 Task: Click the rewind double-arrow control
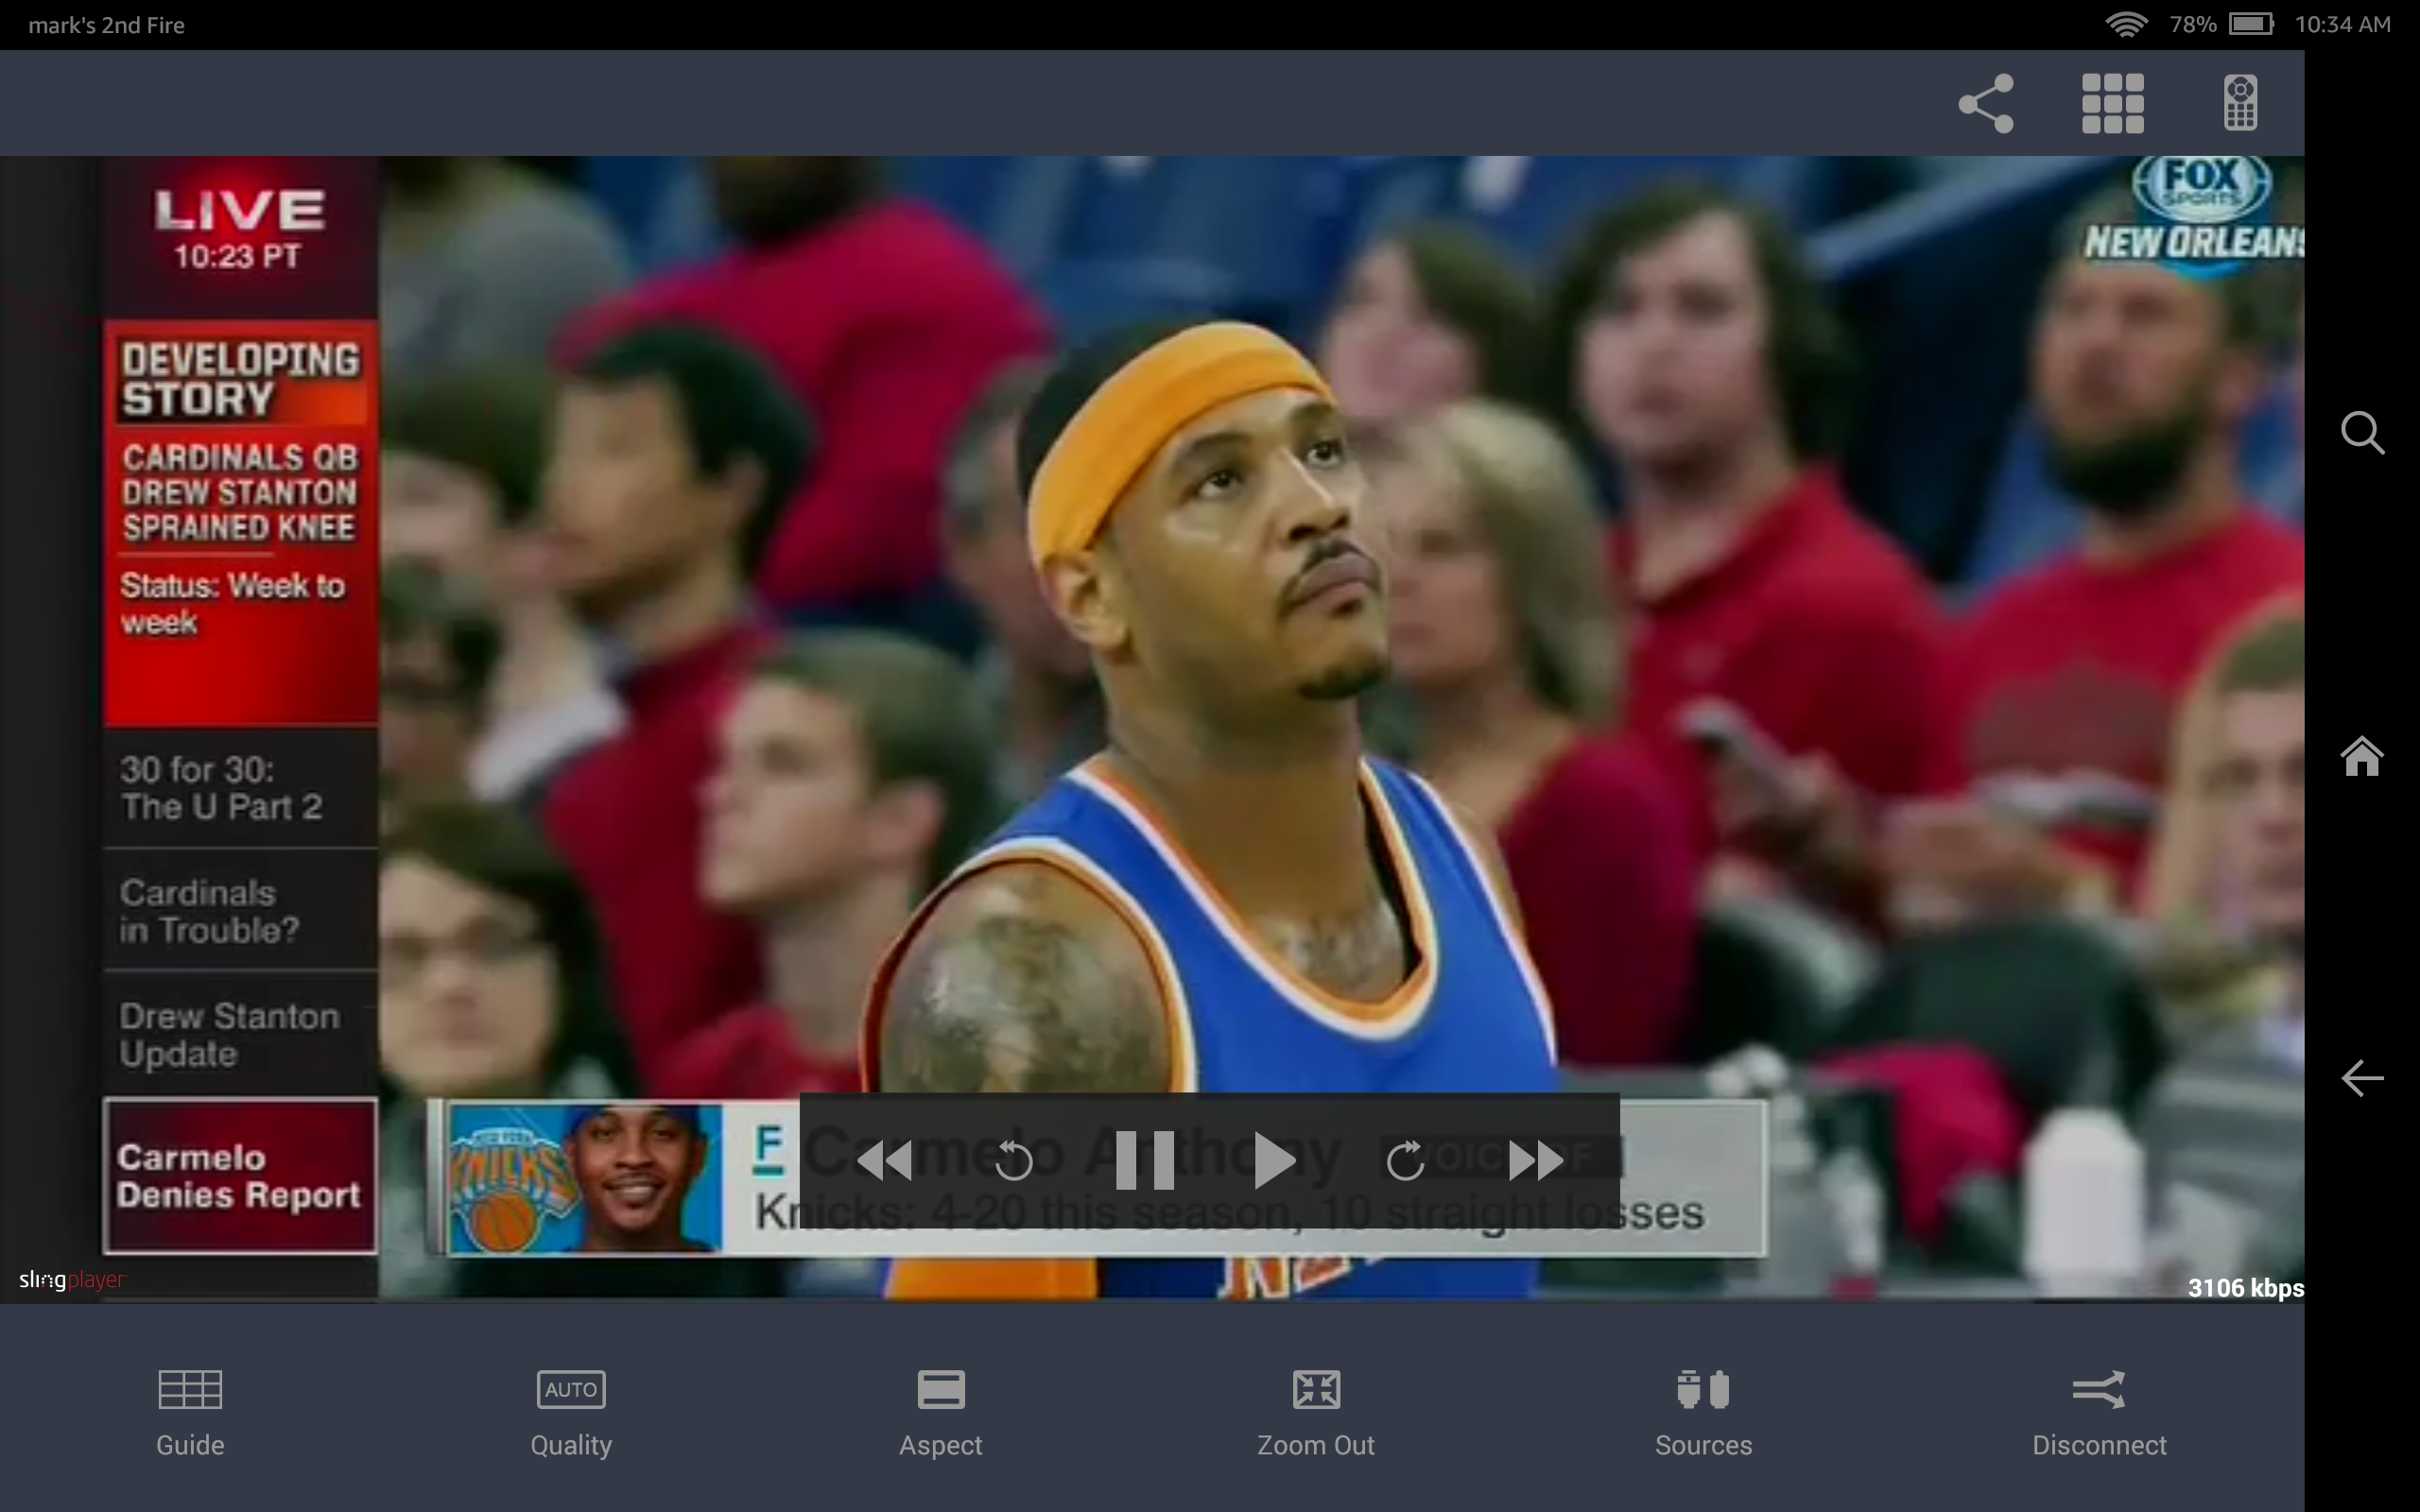[x=885, y=1160]
